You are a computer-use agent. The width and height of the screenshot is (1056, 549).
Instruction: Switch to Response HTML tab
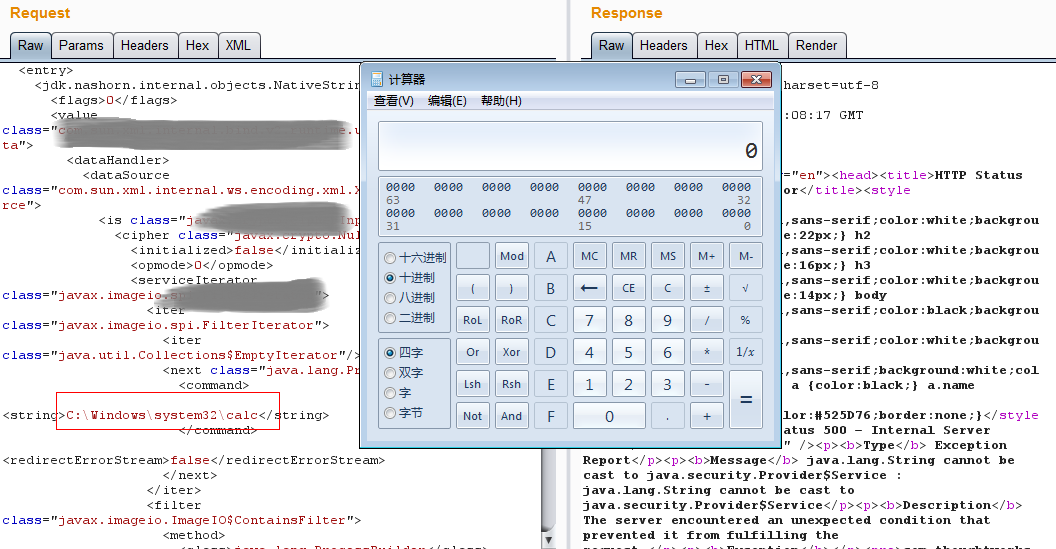(x=762, y=45)
